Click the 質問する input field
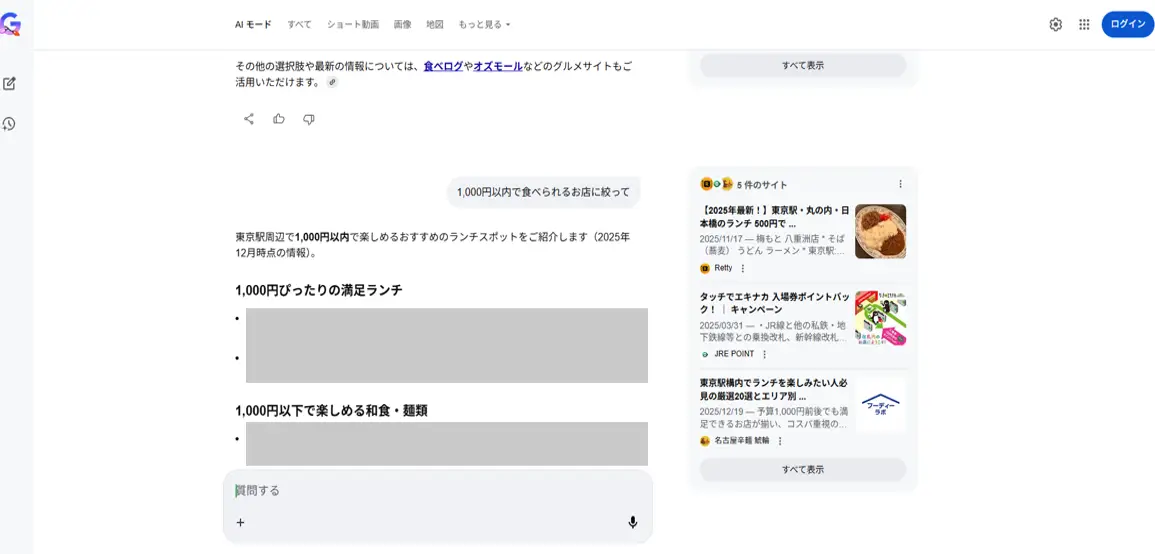The width and height of the screenshot is (1155, 554). [x=438, y=491]
